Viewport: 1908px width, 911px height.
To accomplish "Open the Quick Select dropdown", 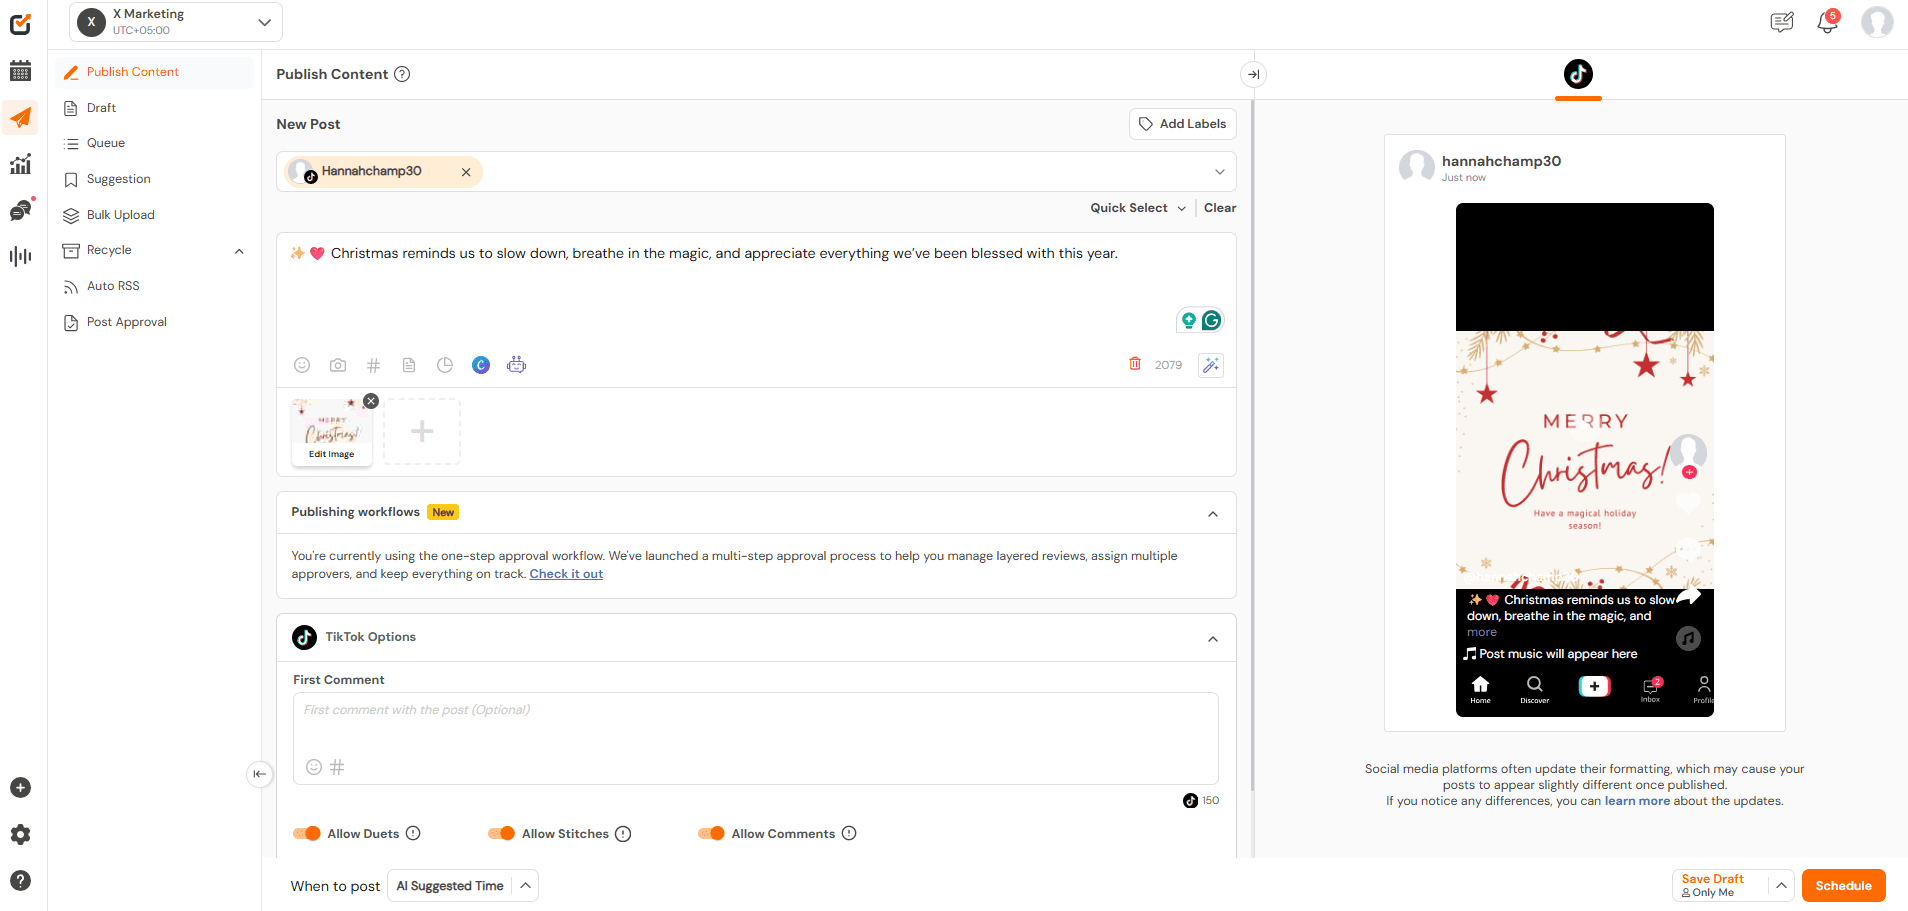I will click(x=1136, y=207).
